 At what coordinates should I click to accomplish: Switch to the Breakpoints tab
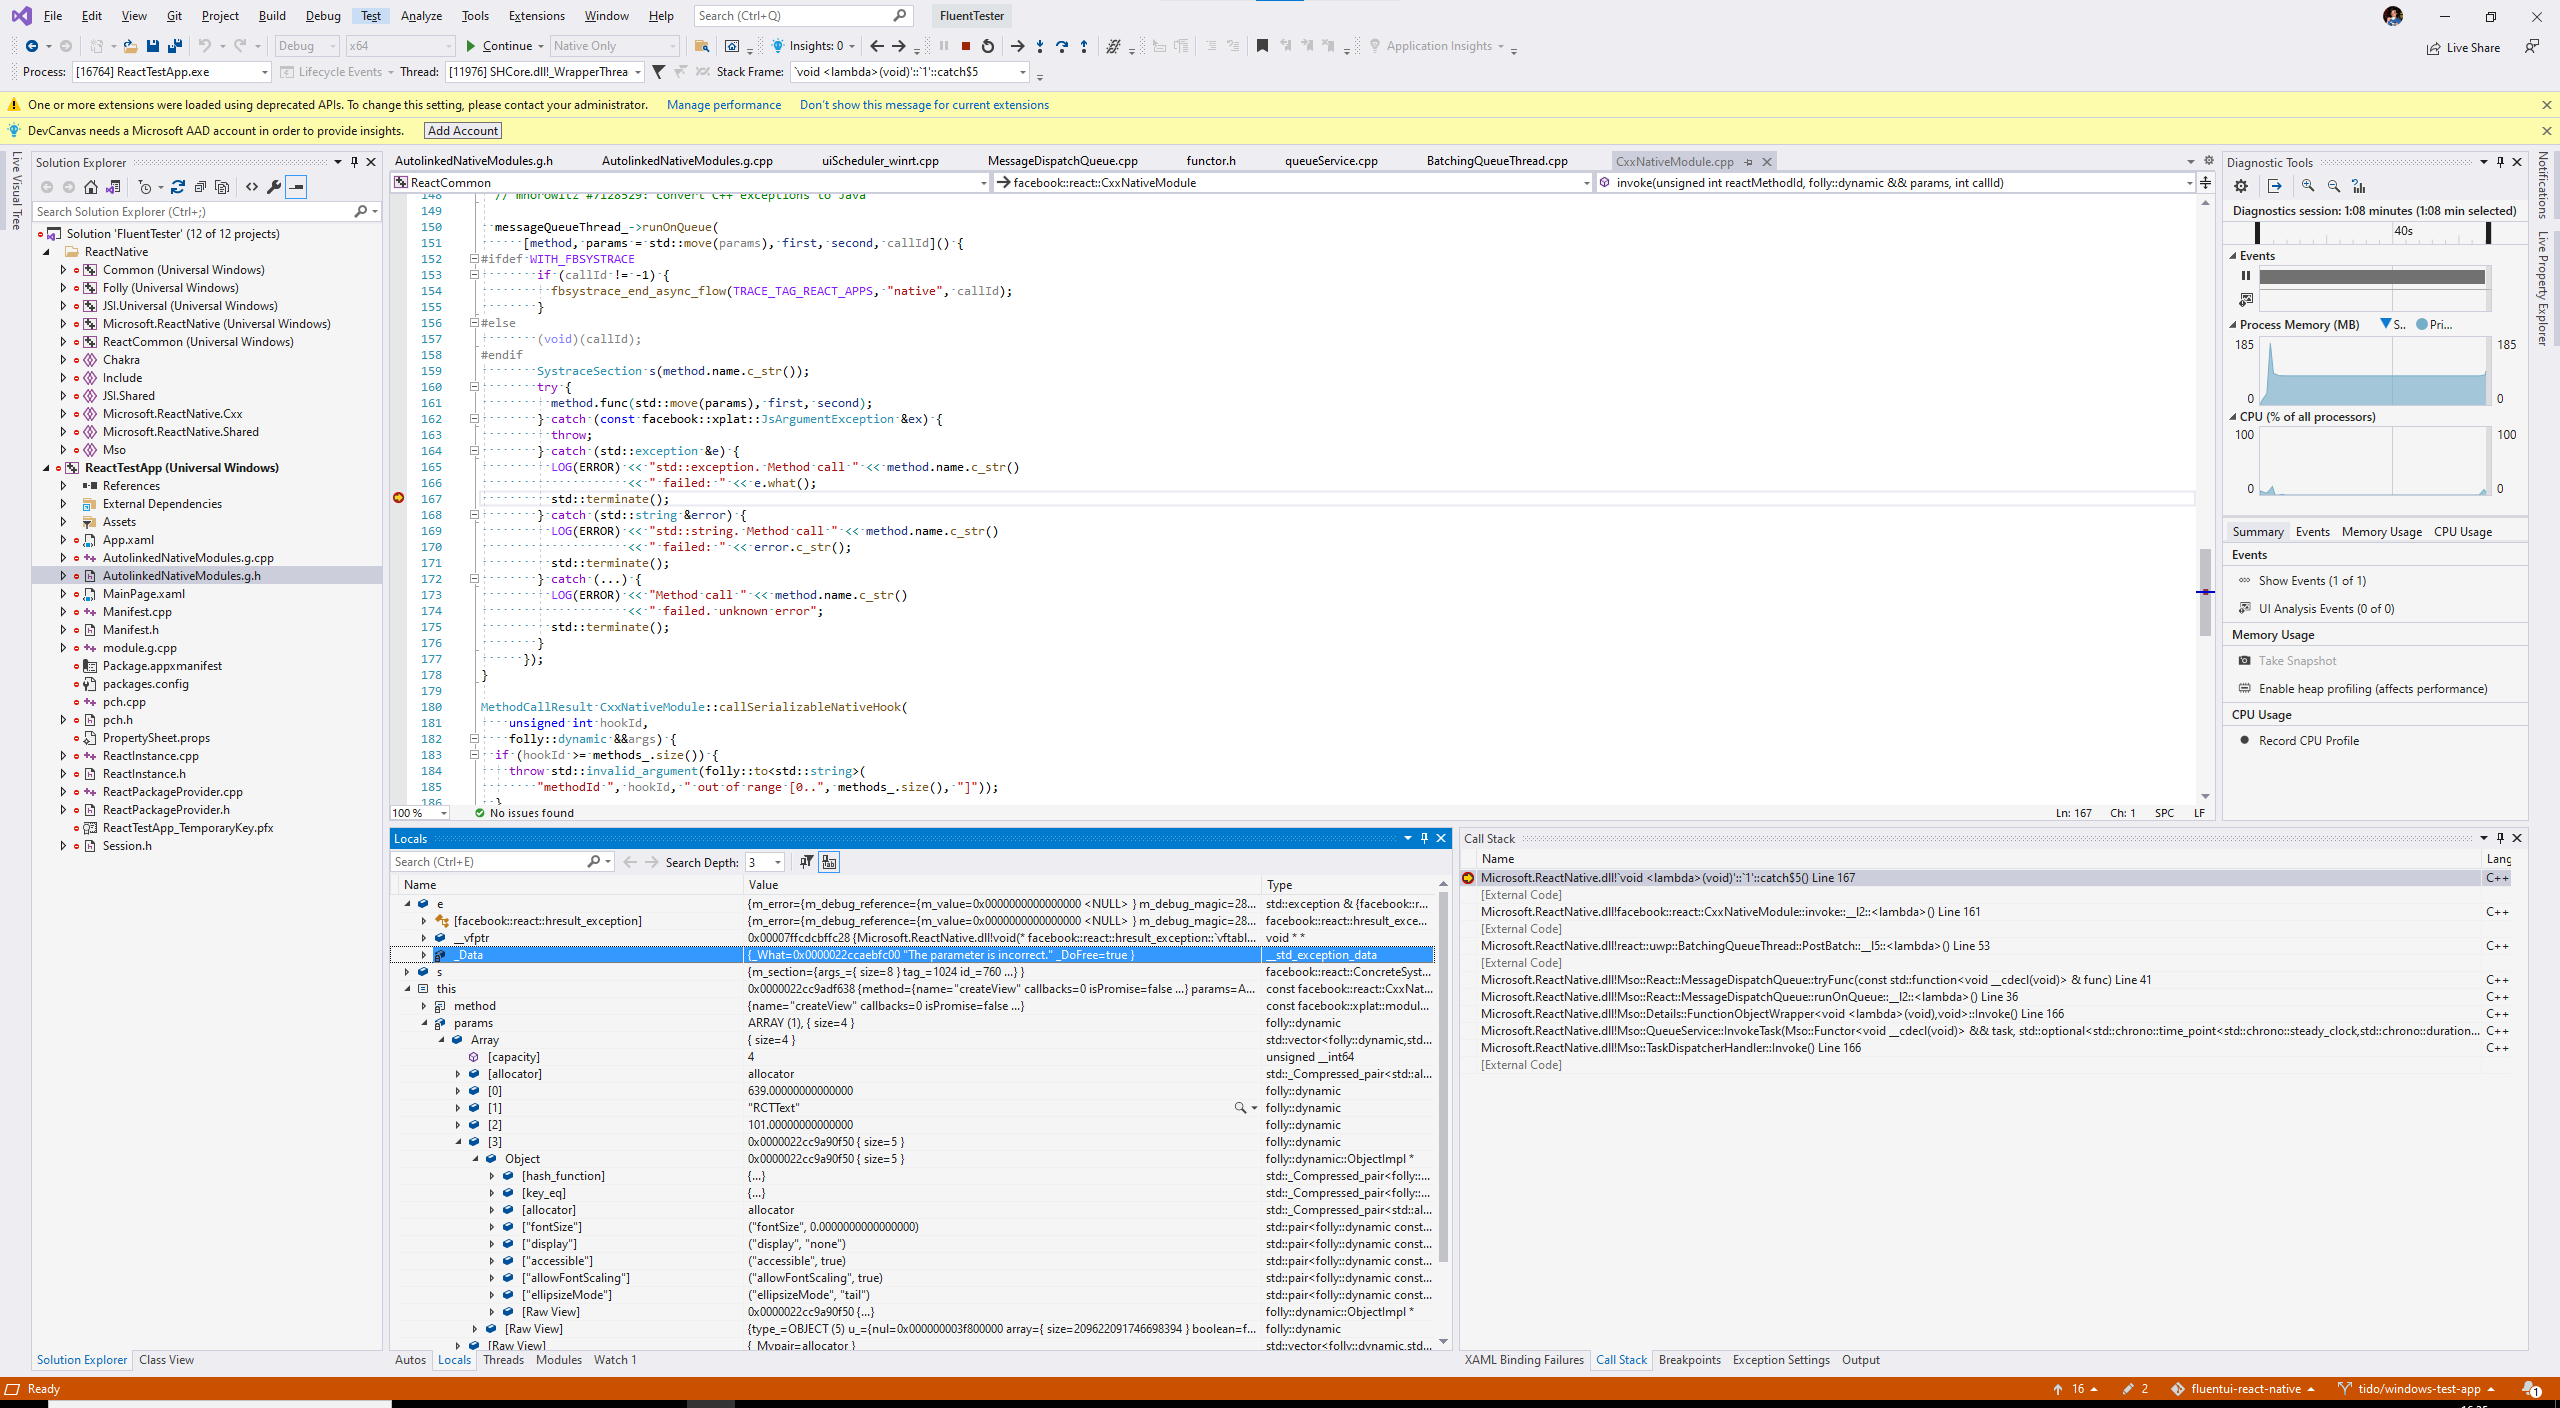coord(1689,1360)
